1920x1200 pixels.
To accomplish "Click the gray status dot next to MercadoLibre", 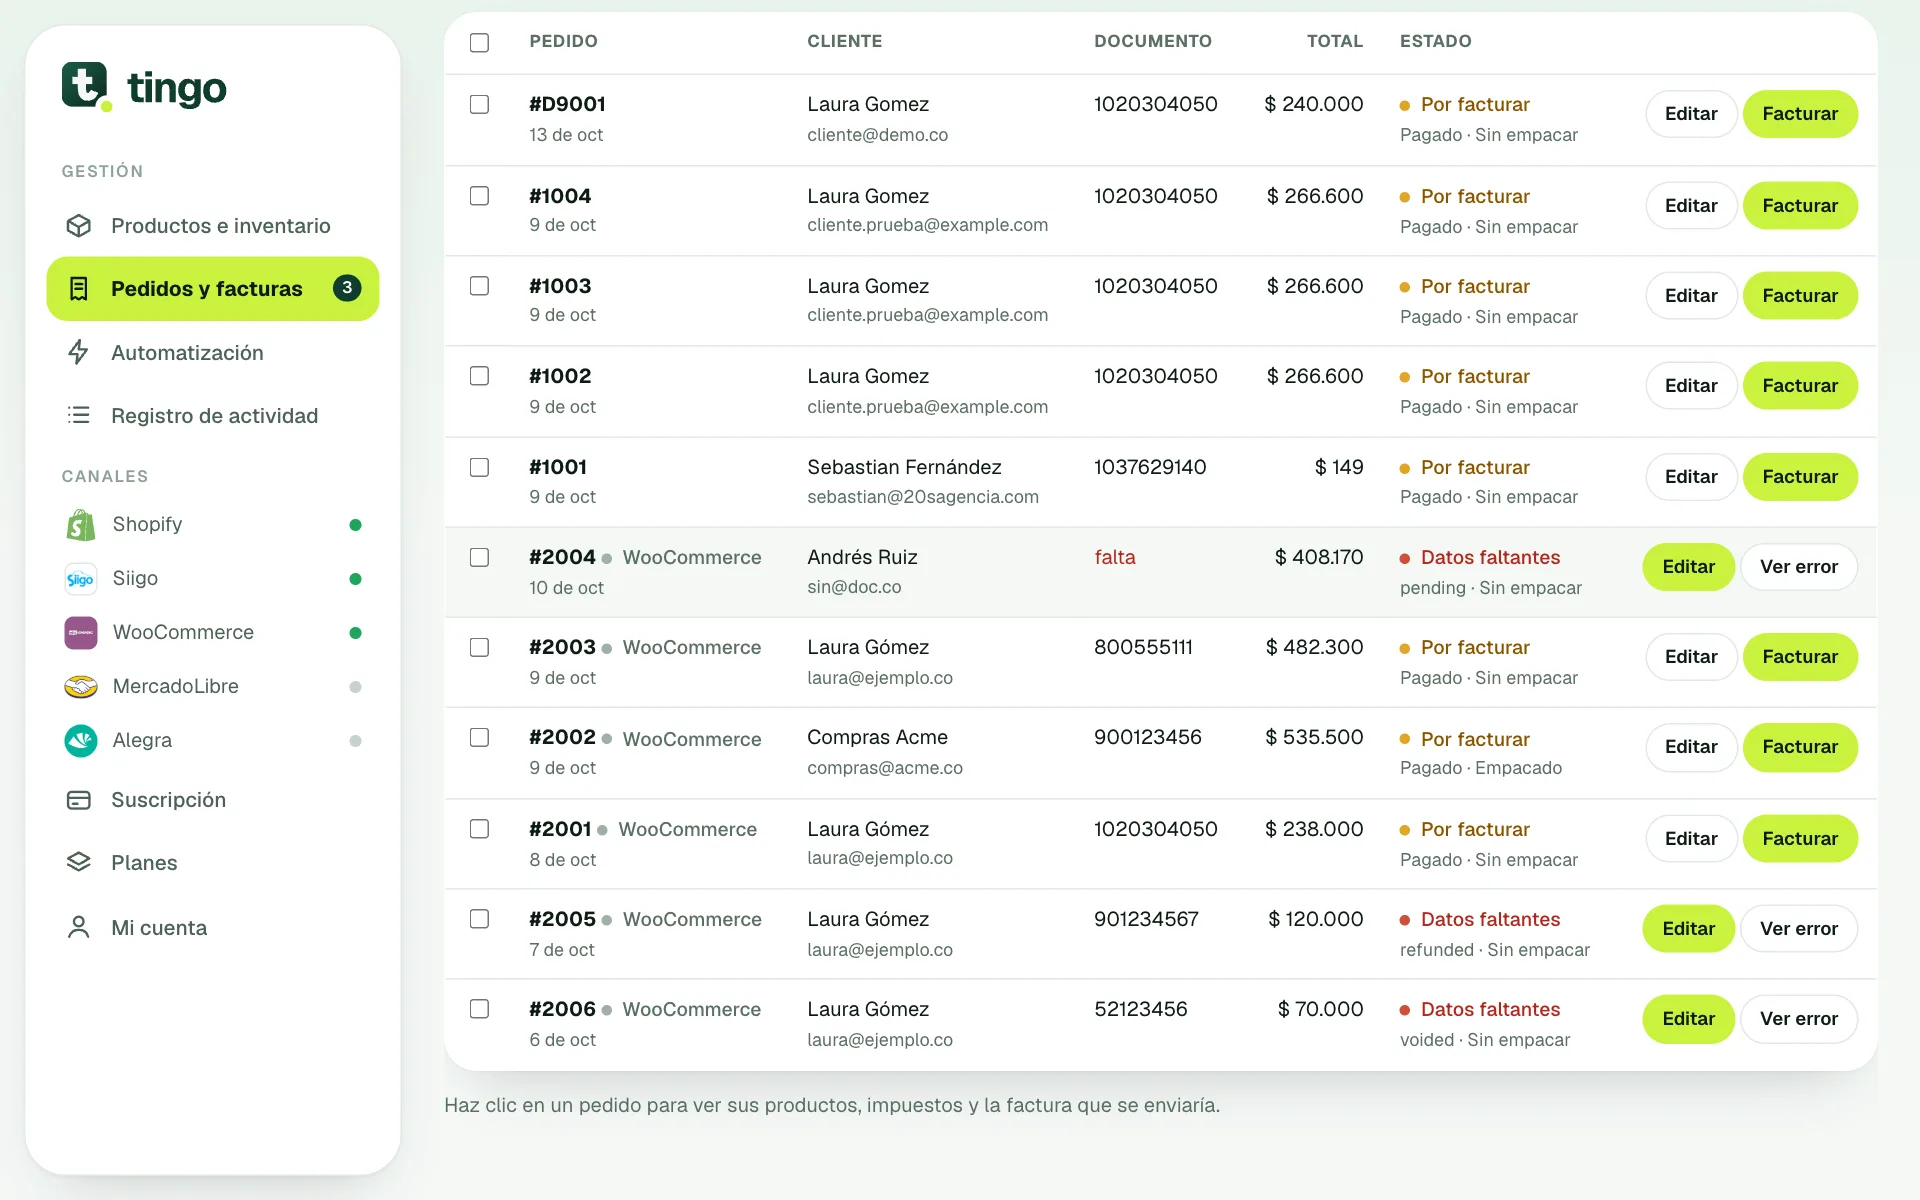I will (x=355, y=687).
